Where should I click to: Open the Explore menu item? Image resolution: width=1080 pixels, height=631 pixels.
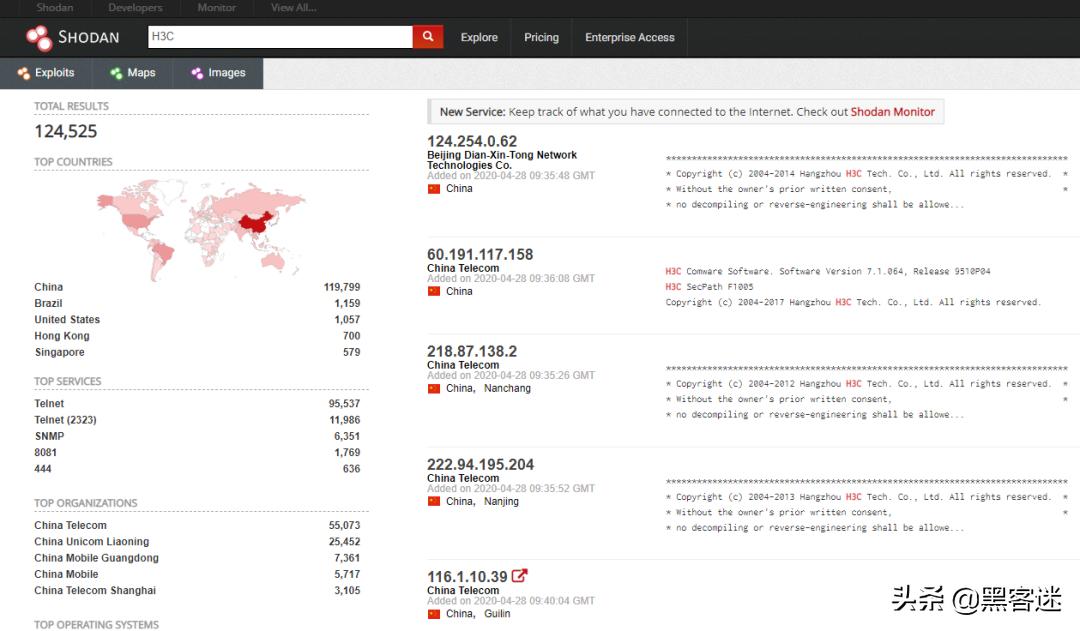point(479,38)
